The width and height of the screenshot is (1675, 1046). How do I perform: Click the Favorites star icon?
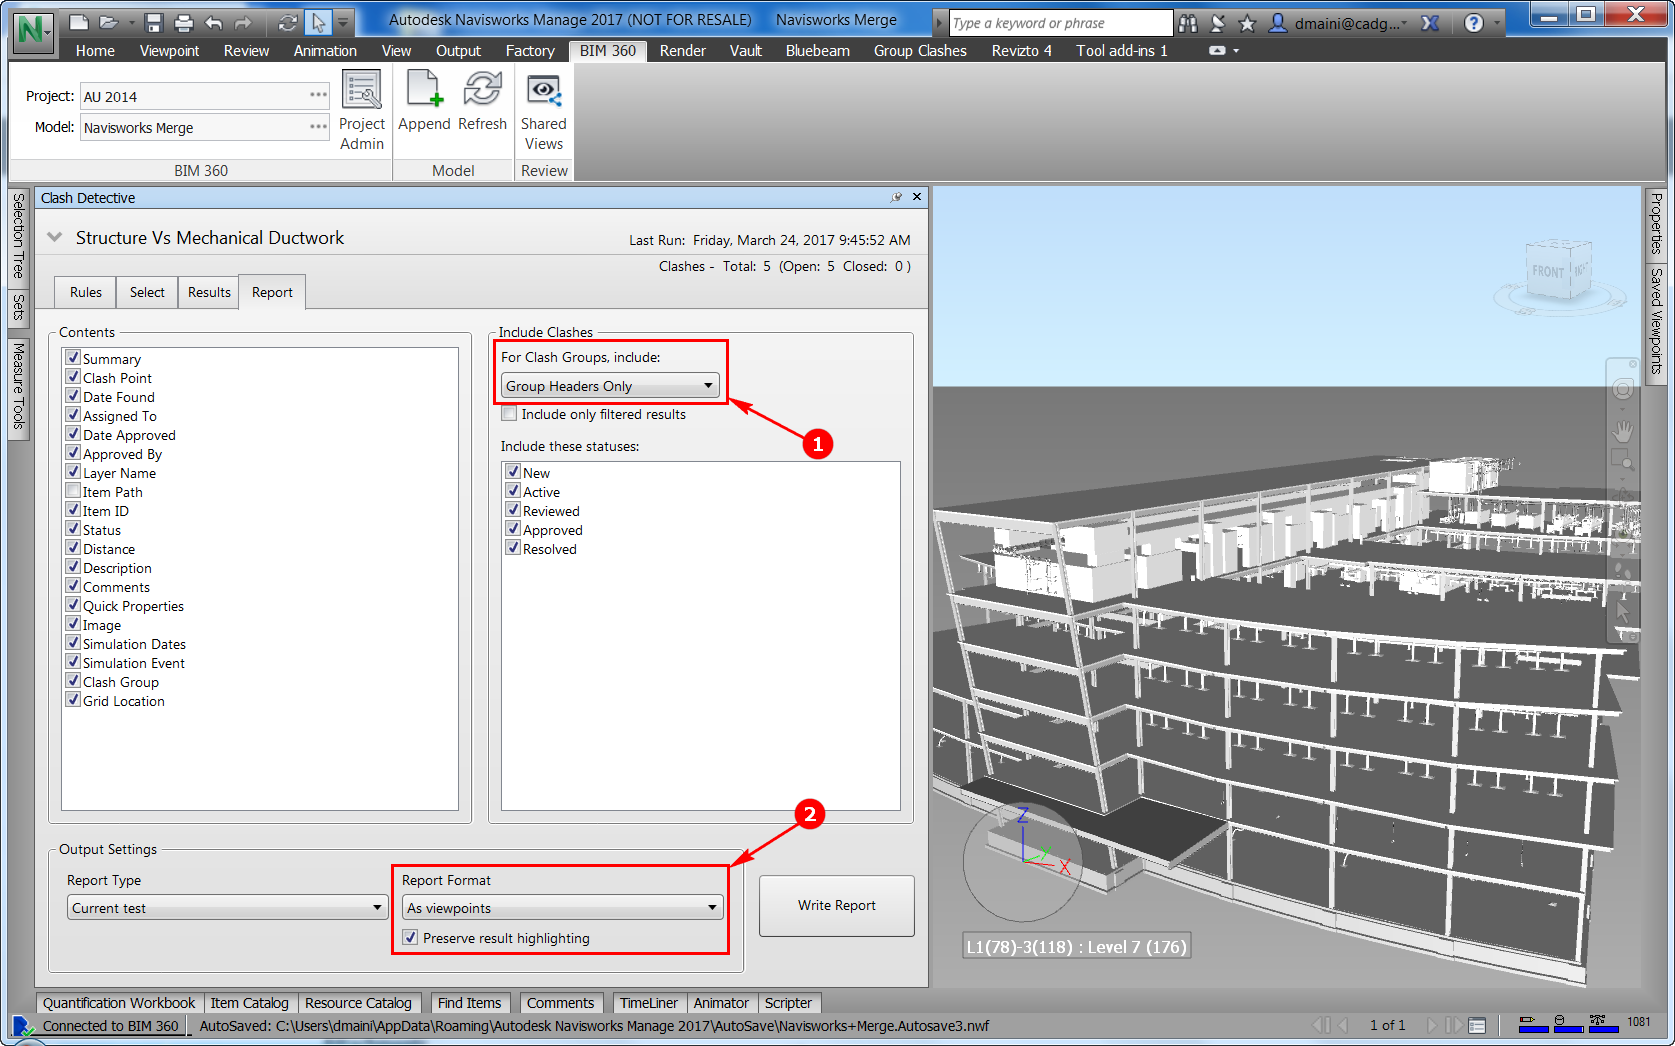pyautogui.click(x=1247, y=23)
